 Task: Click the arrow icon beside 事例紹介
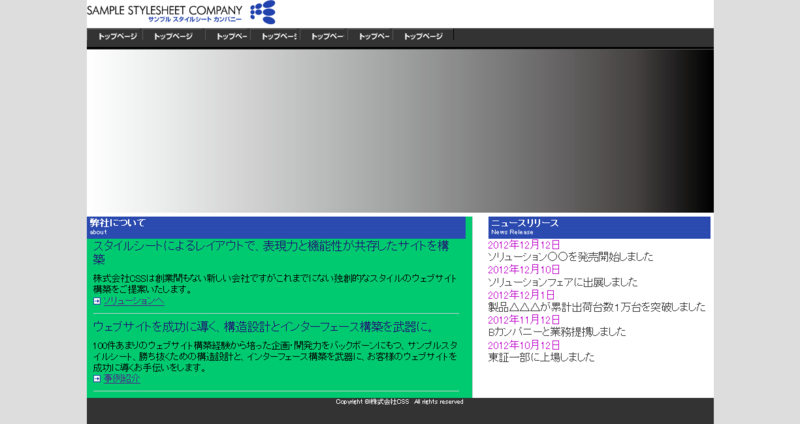pos(97,379)
